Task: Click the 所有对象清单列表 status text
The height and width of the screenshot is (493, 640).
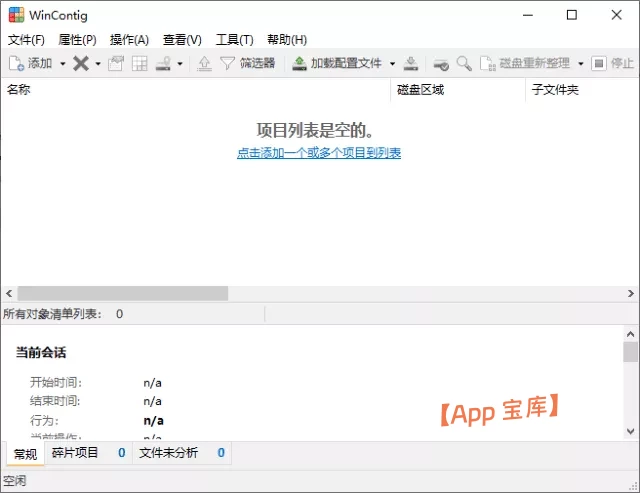Action: pos(52,314)
